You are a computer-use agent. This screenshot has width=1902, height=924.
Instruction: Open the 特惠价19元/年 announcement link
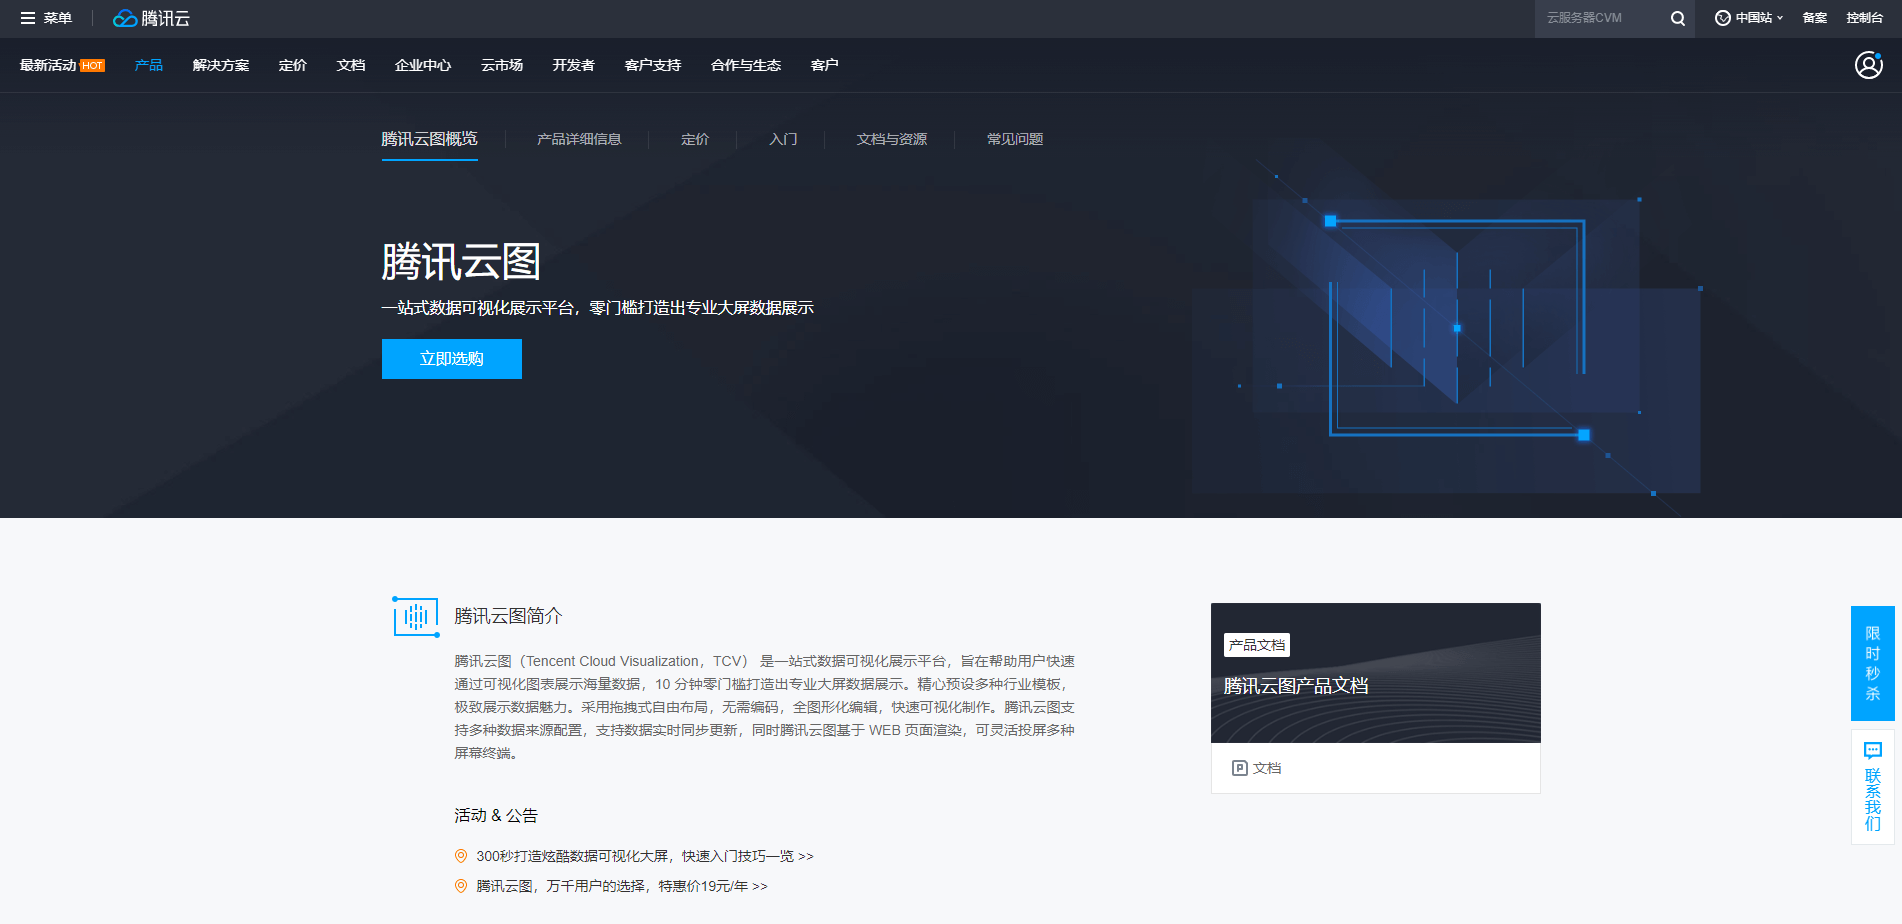pyautogui.click(x=622, y=886)
